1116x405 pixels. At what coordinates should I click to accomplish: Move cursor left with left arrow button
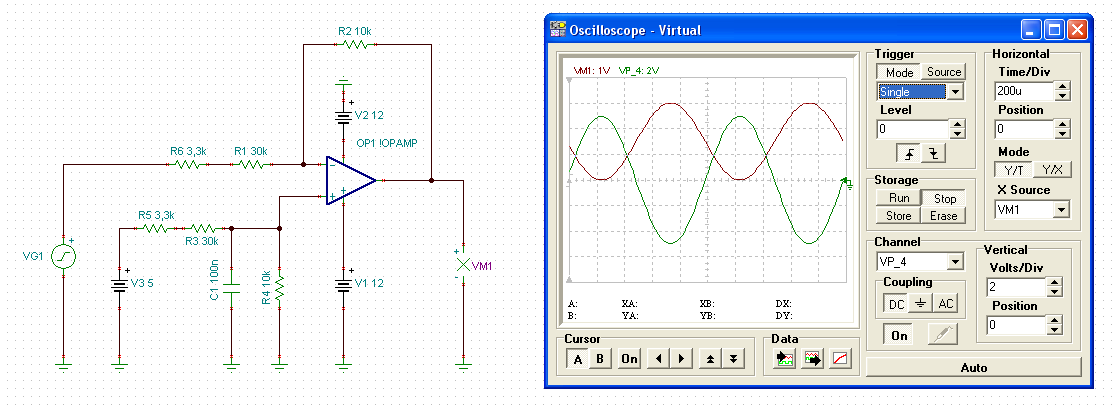point(658,359)
